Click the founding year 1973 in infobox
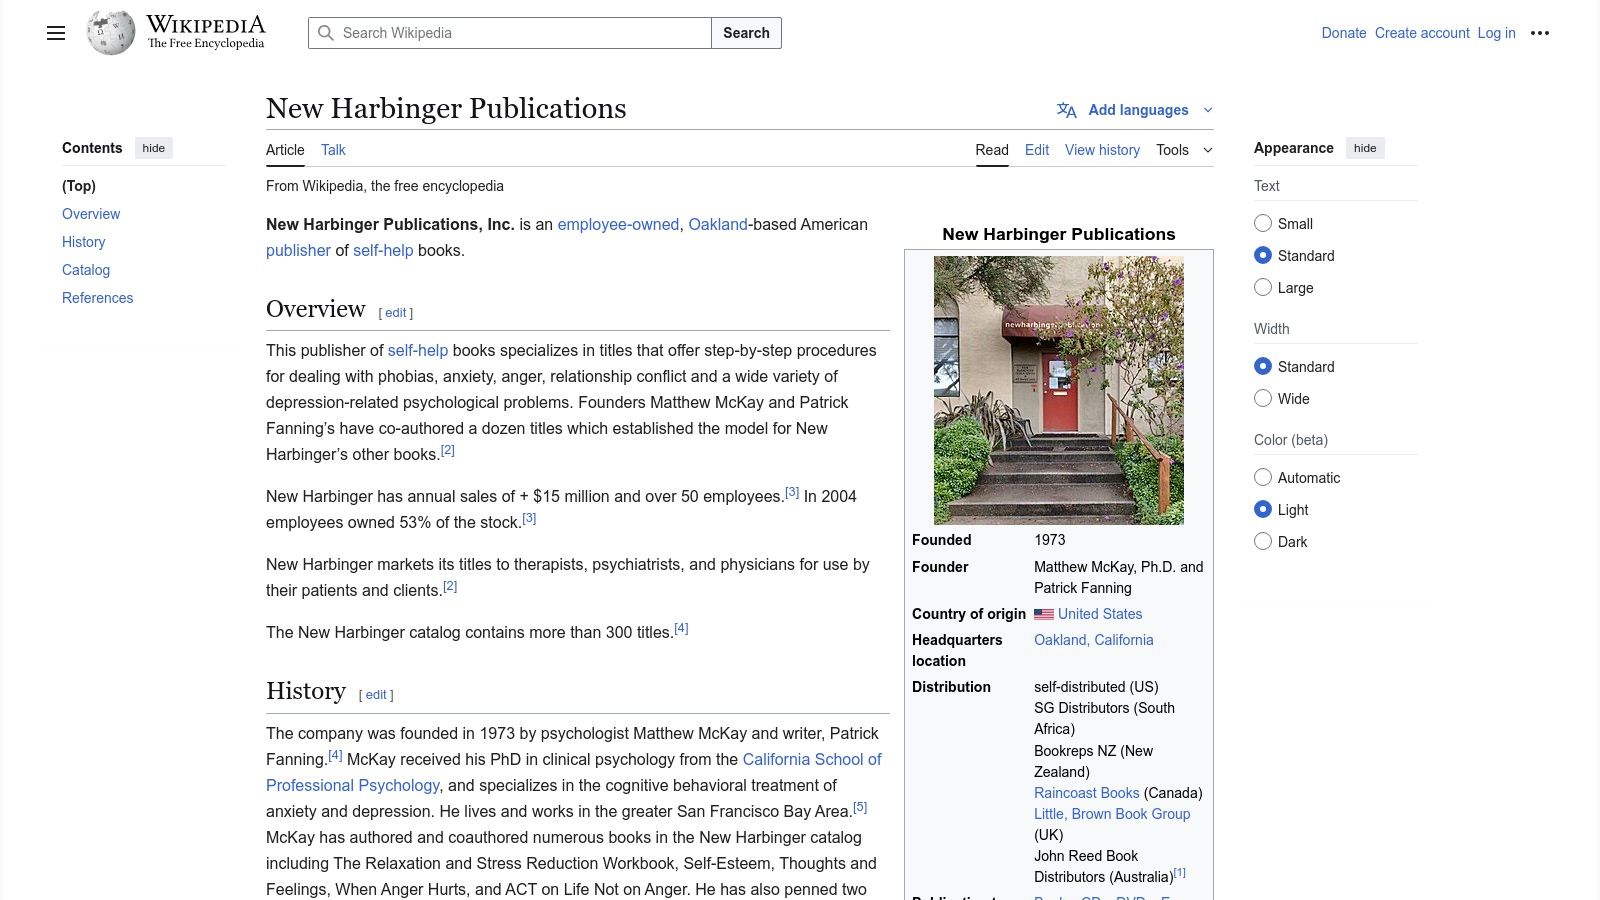The image size is (1600, 900). 1050,540
